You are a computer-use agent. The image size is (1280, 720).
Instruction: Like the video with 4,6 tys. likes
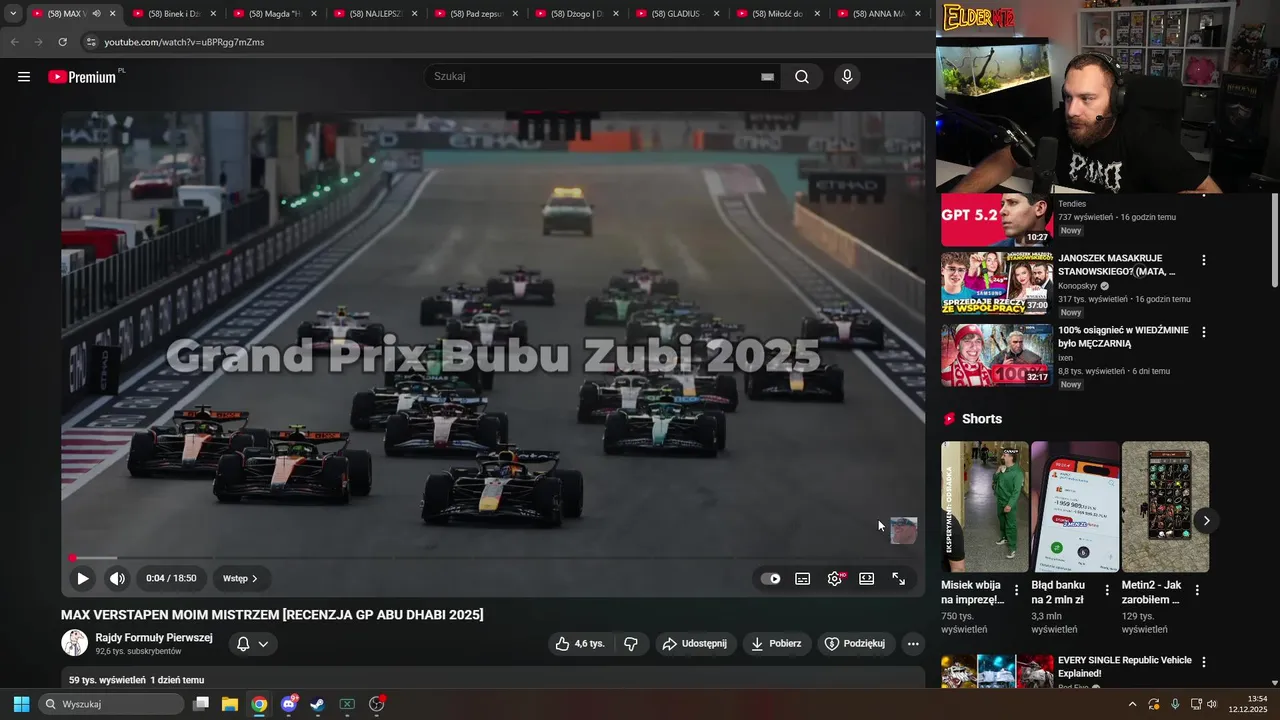tap(581, 643)
